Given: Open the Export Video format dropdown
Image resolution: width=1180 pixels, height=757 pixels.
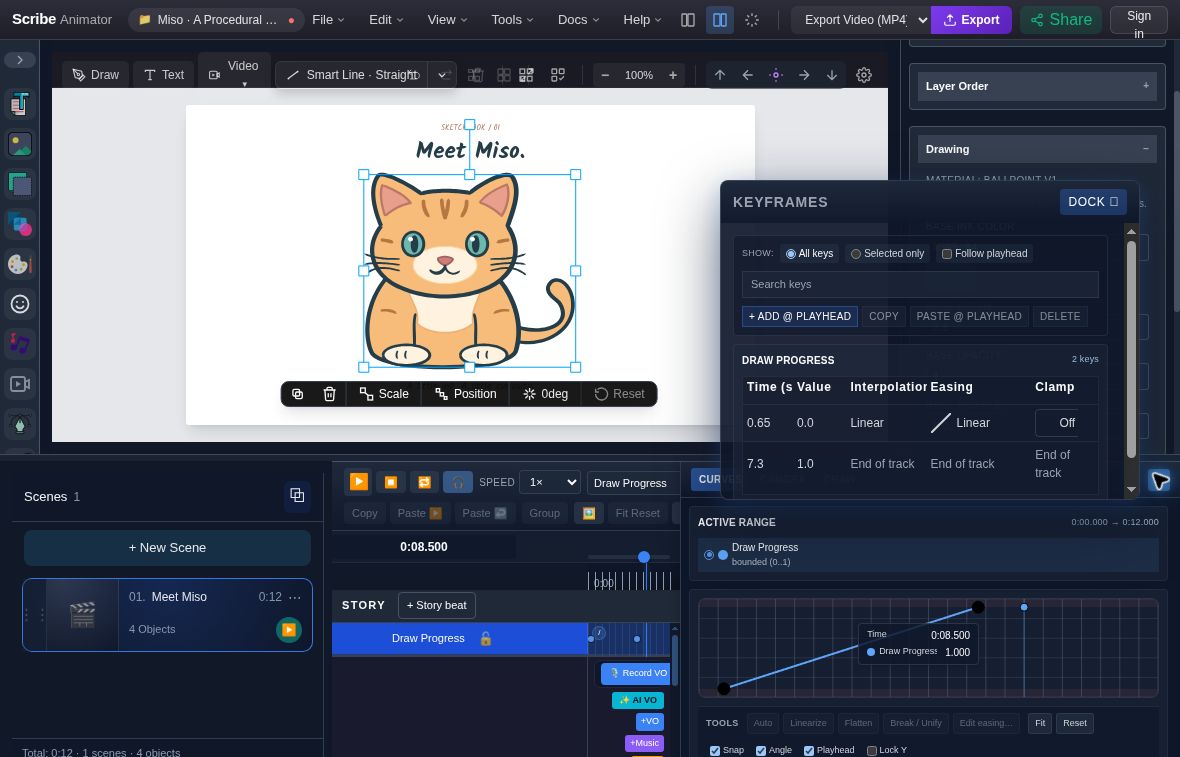Looking at the screenshot, I should 861,20.
